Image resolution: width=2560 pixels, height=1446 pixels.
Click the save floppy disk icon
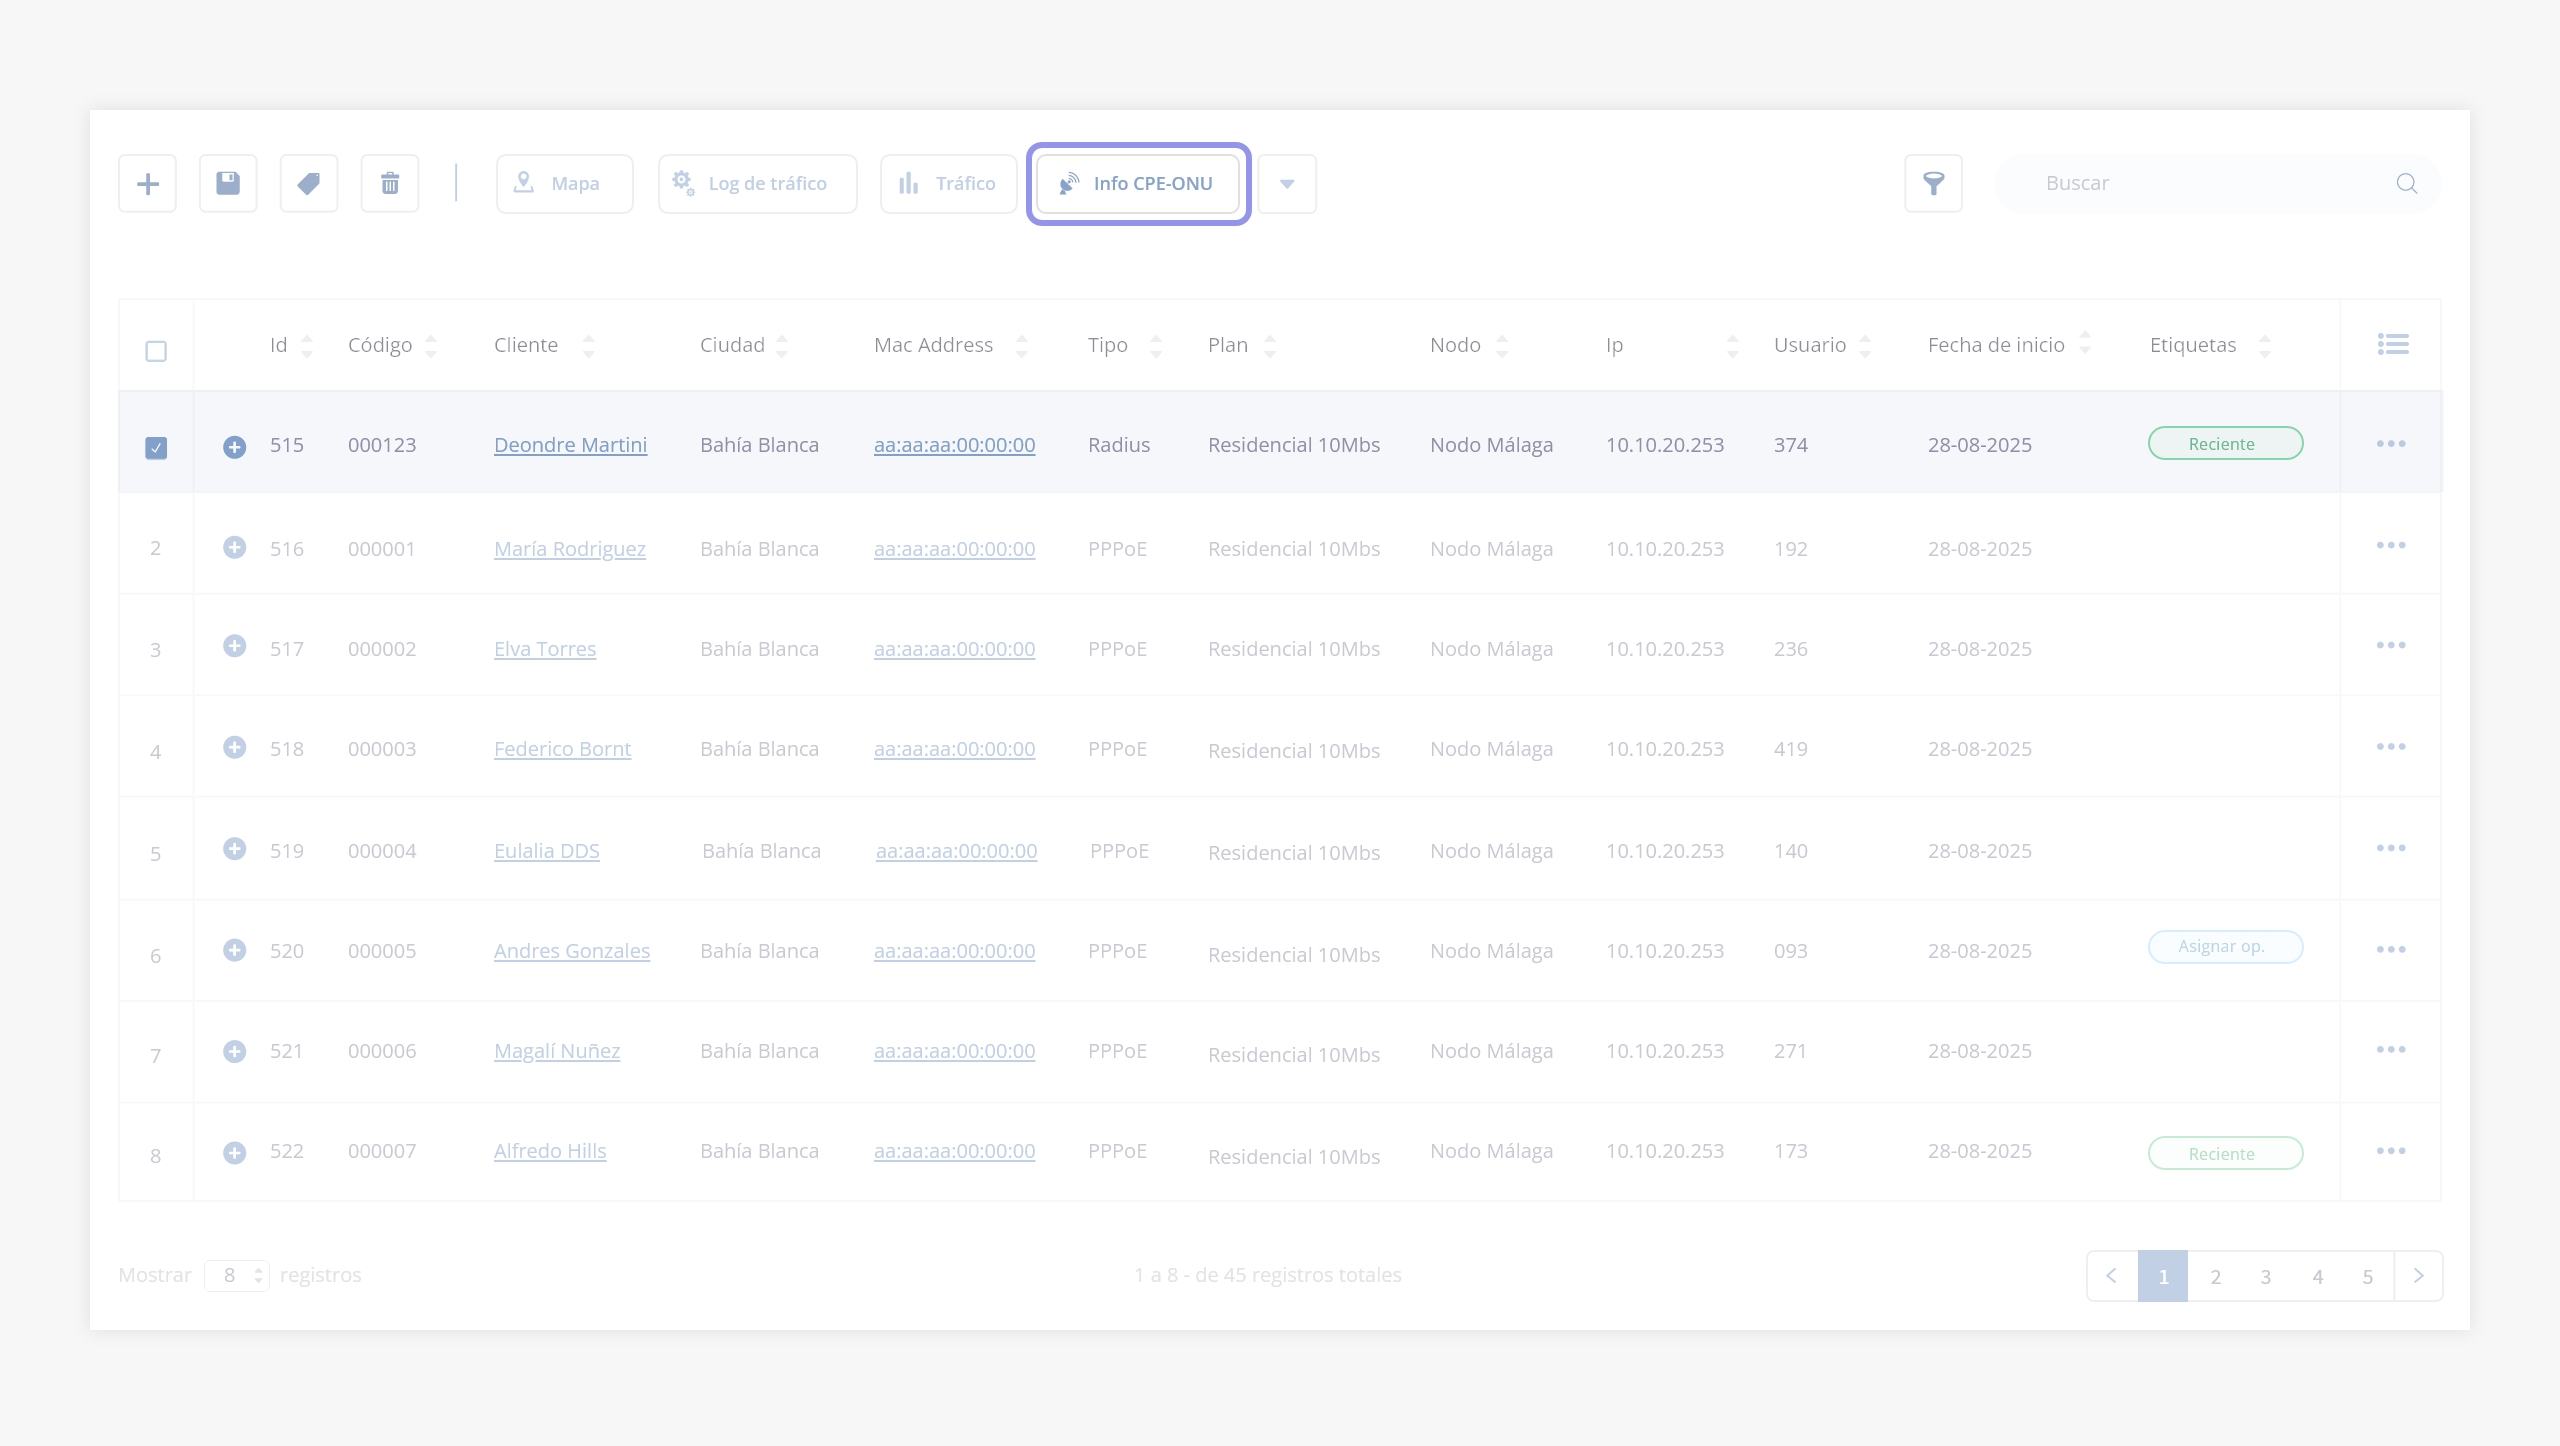[x=228, y=183]
